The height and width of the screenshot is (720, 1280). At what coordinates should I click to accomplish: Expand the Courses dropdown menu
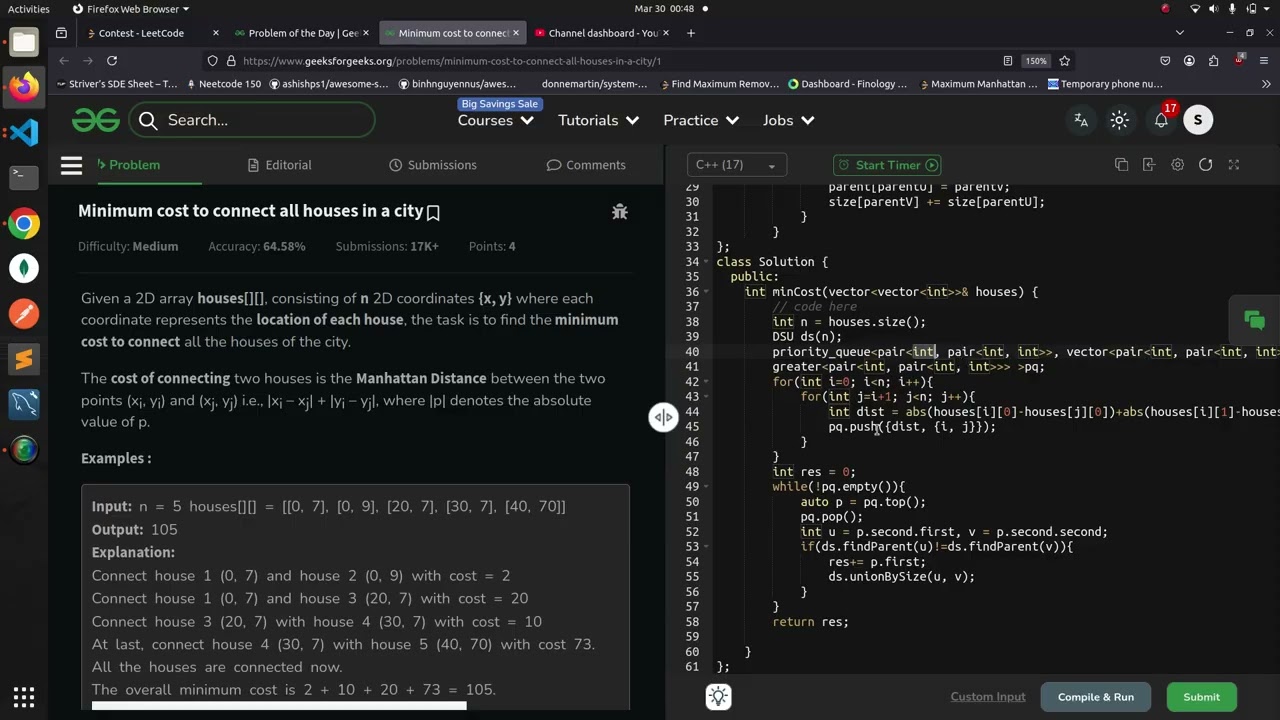pyautogui.click(x=495, y=120)
